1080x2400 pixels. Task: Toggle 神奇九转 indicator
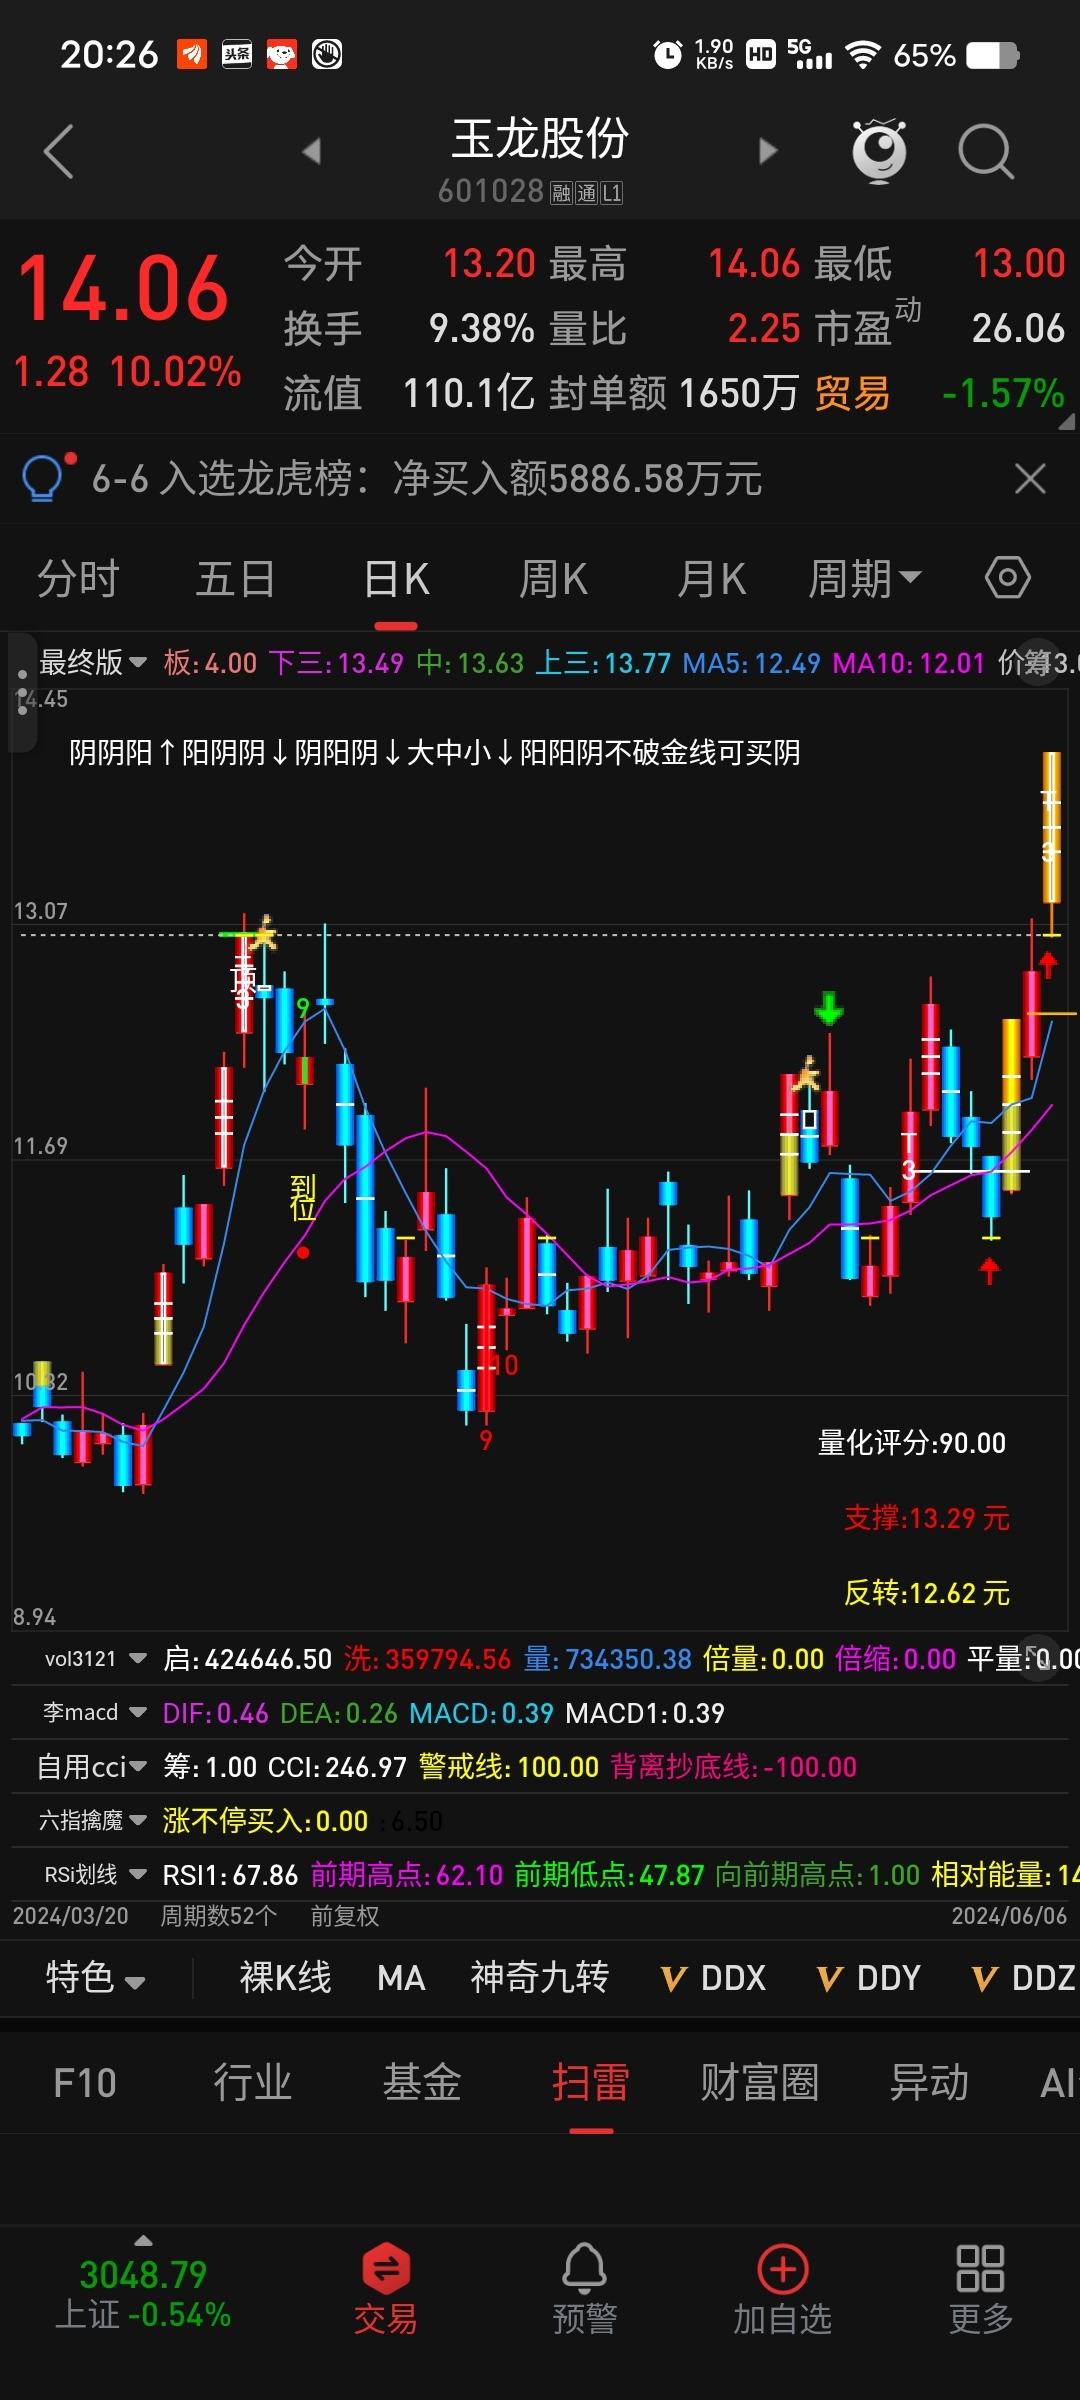click(540, 1978)
